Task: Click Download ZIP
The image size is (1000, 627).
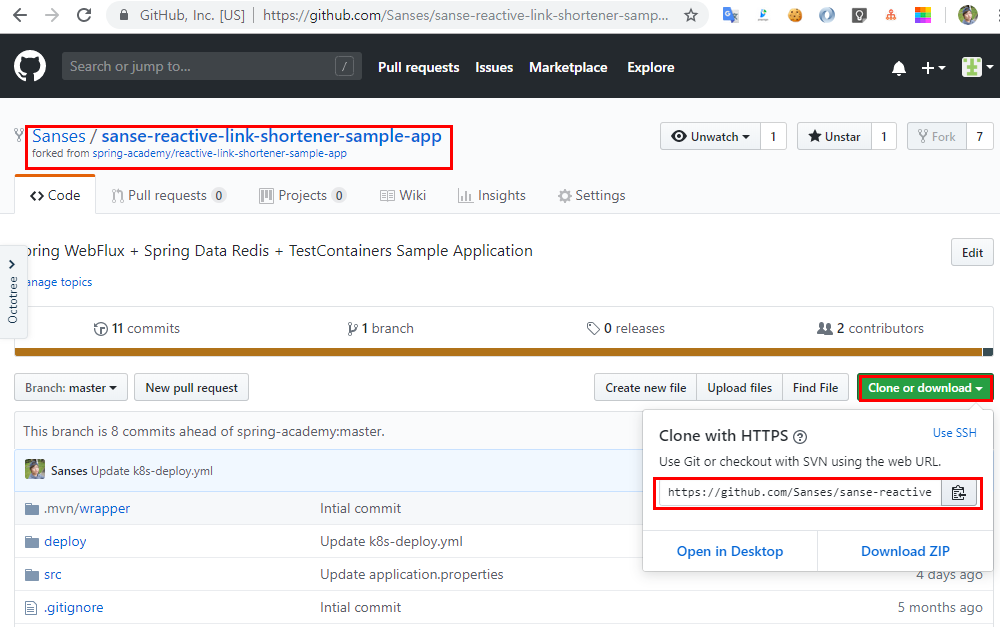Action: point(905,551)
